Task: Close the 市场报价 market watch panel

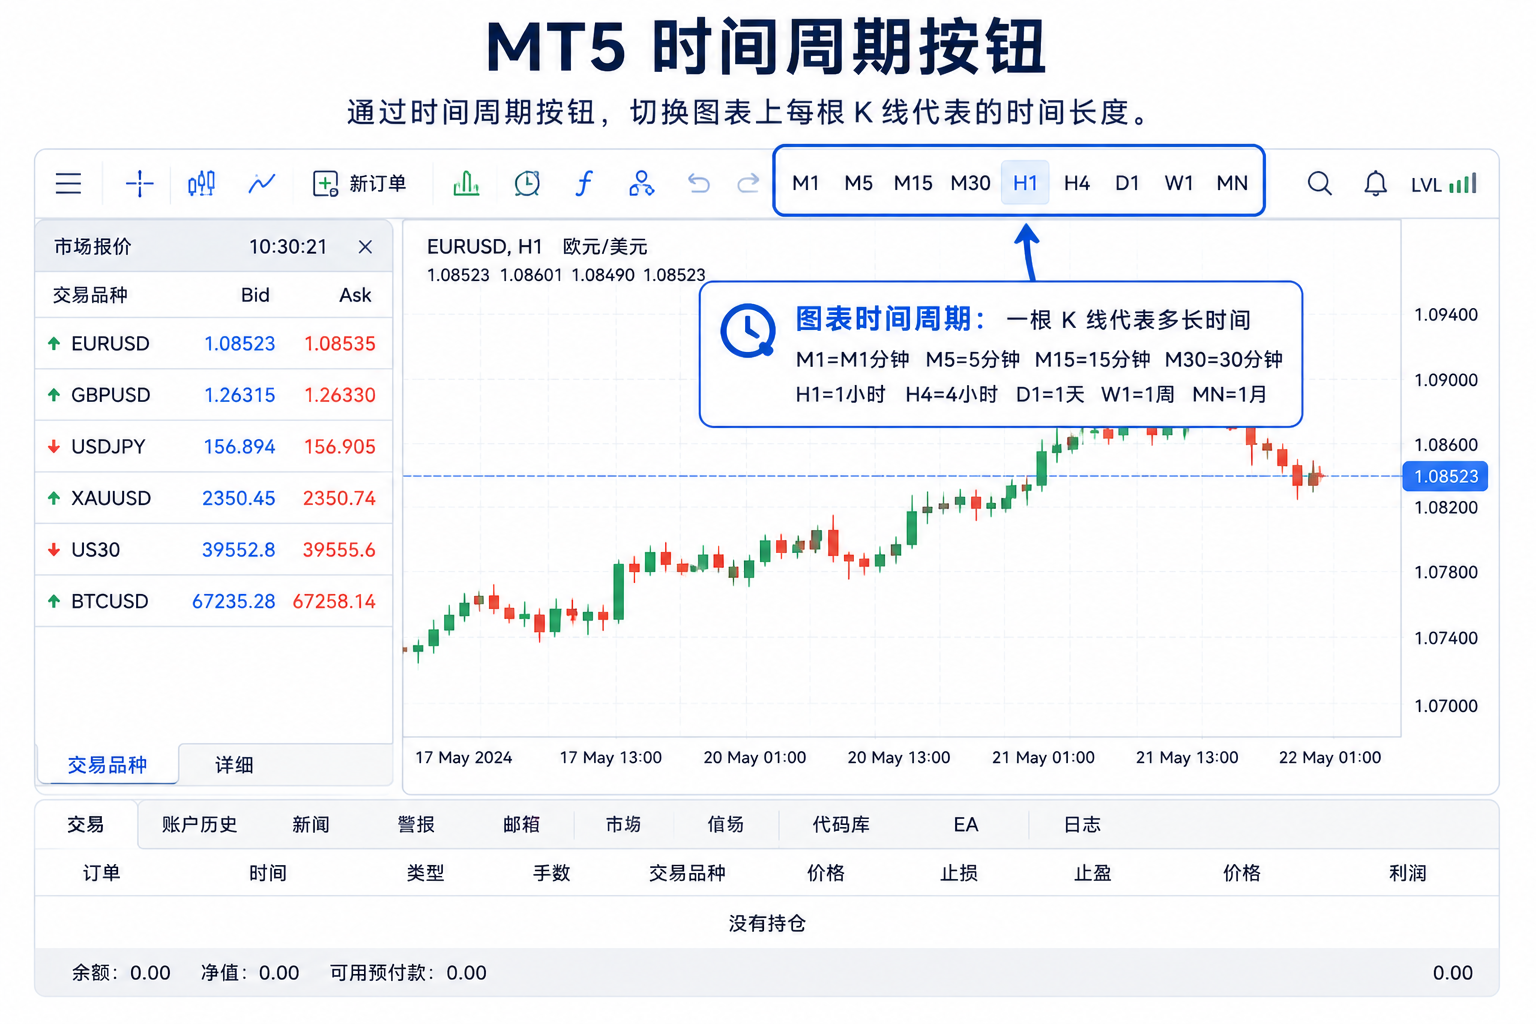Action: 365,247
